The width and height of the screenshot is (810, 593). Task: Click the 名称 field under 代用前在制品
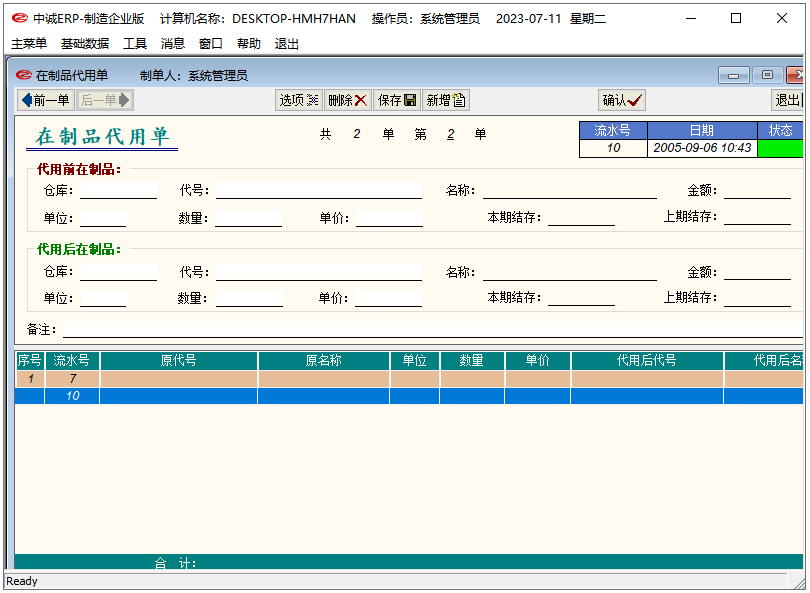pyautogui.click(x=570, y=190)
